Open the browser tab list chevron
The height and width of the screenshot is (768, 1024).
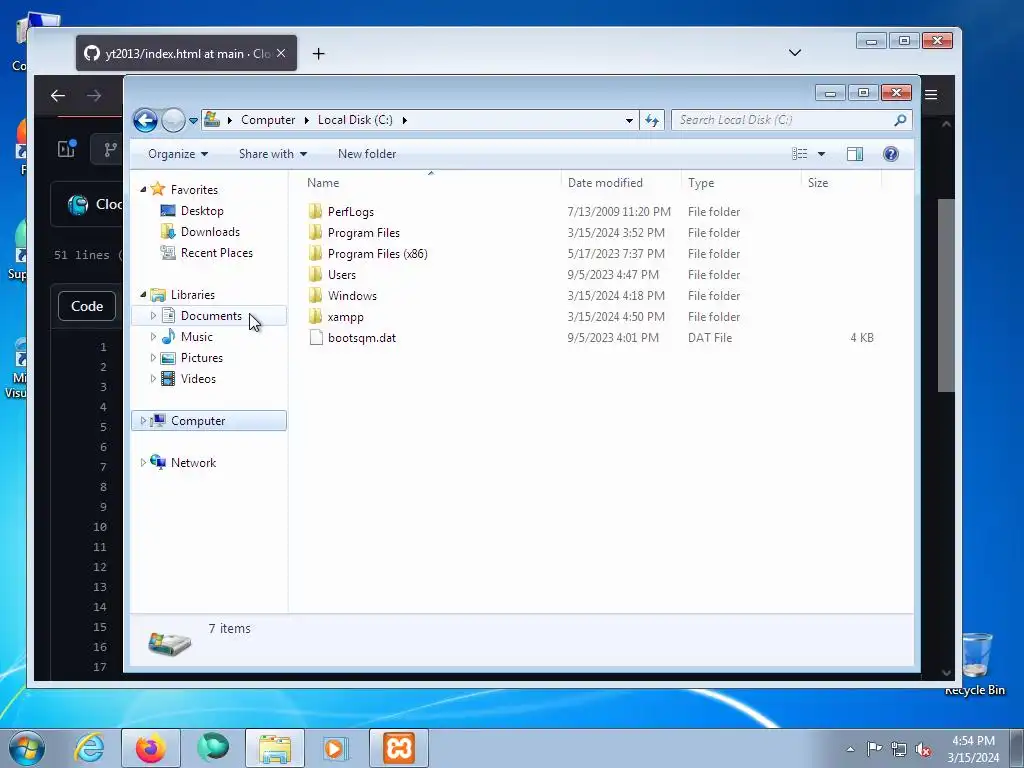[x=795, y=53]
